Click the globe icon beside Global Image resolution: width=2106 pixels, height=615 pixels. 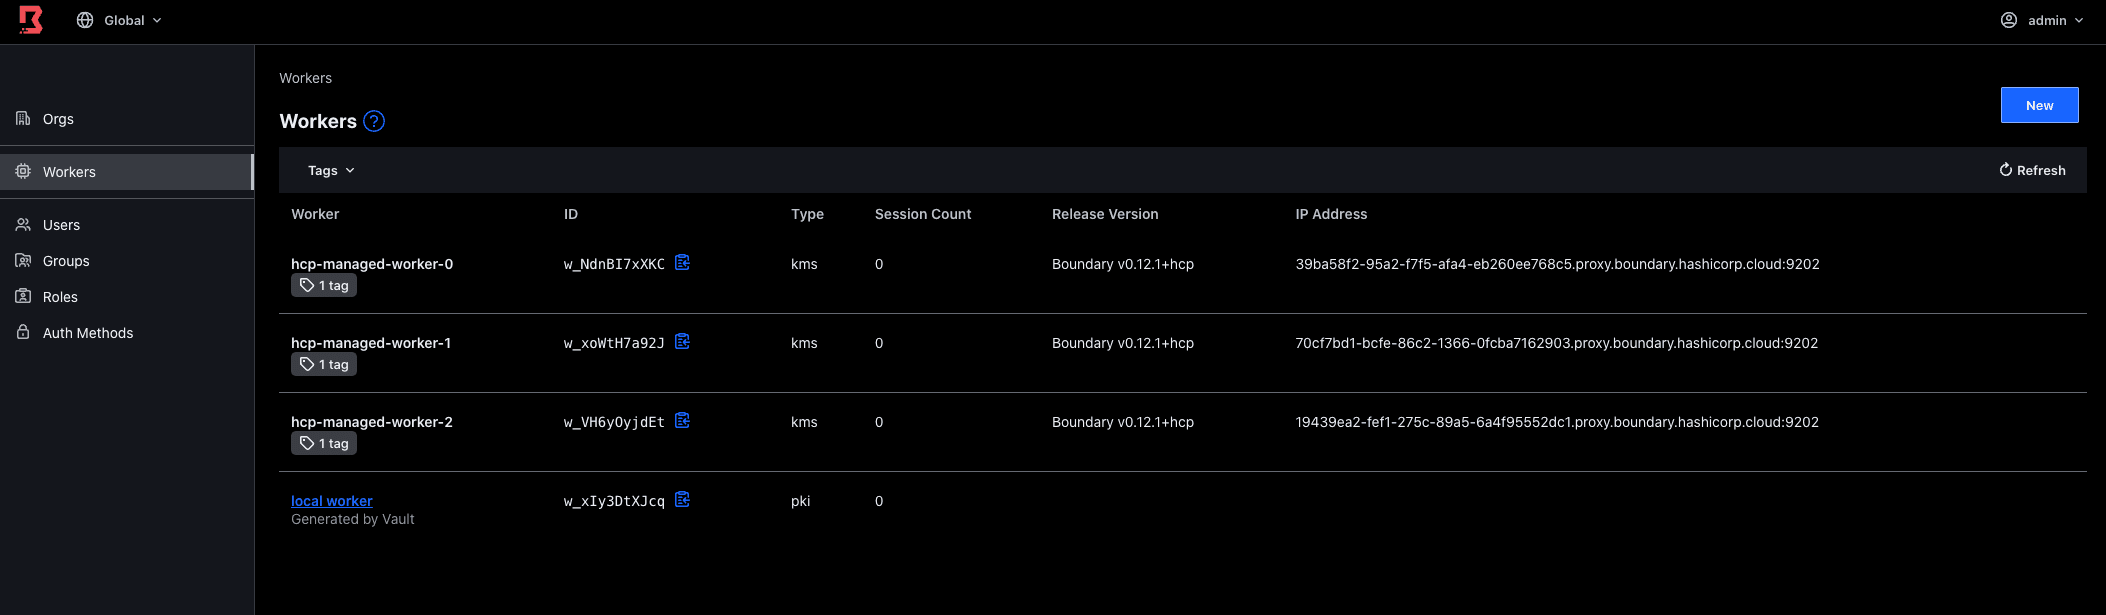pyautogui.click(x=85, y=20)
